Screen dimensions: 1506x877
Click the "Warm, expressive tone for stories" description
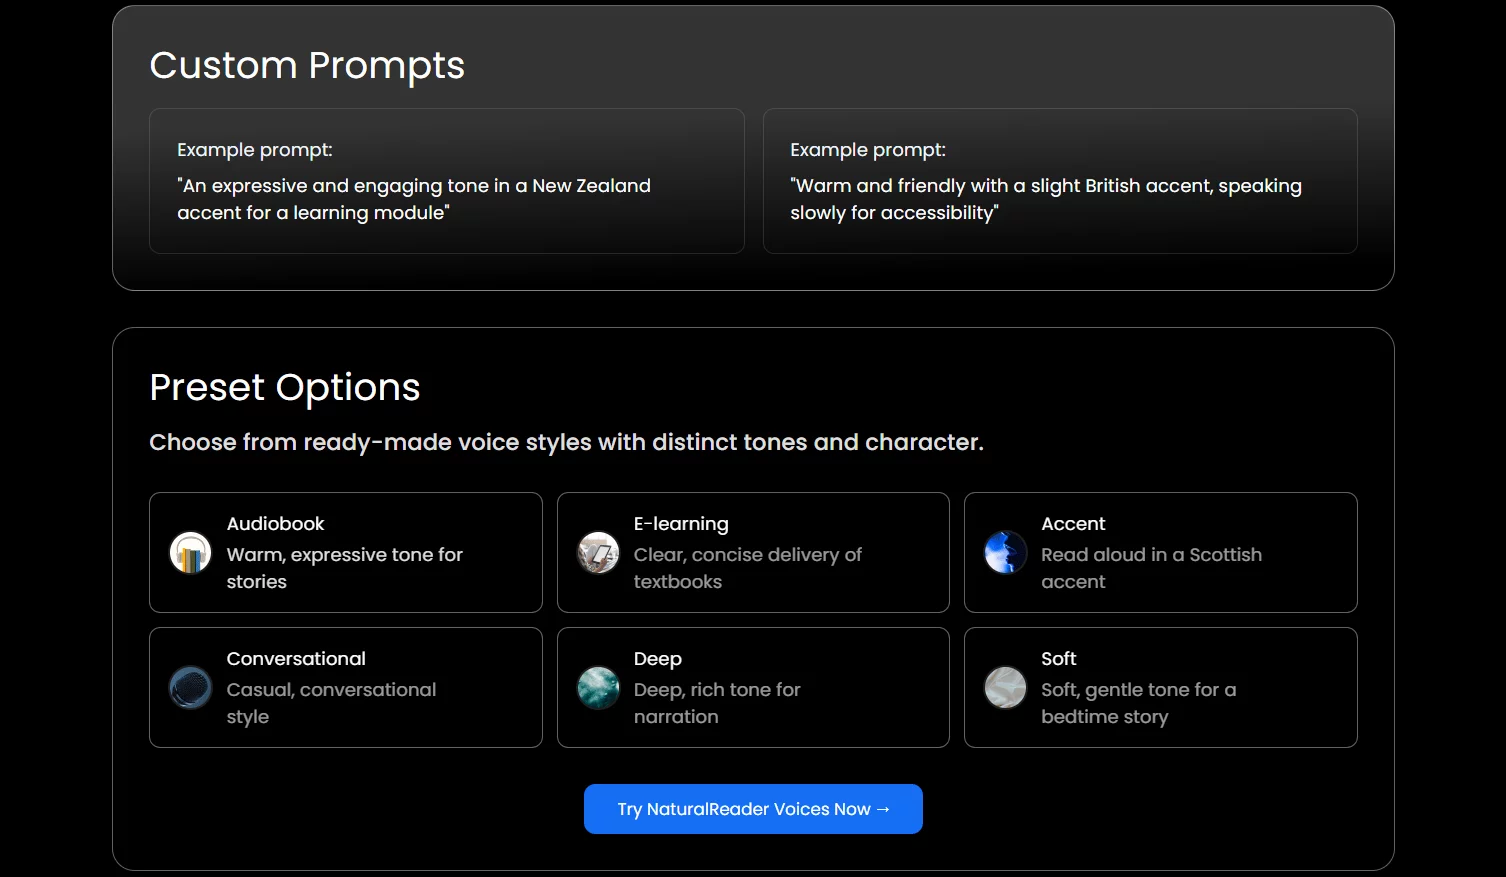click(344, 568)
